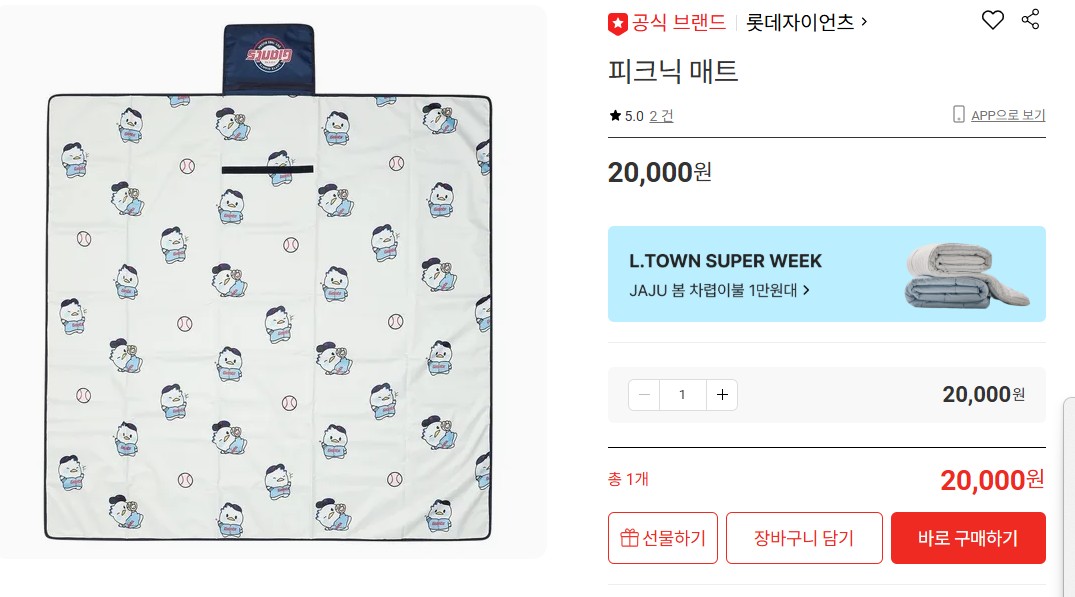Click the Giants logo on the mat pouch
This screenshot has height=597, width=1075.
point(269,55)
